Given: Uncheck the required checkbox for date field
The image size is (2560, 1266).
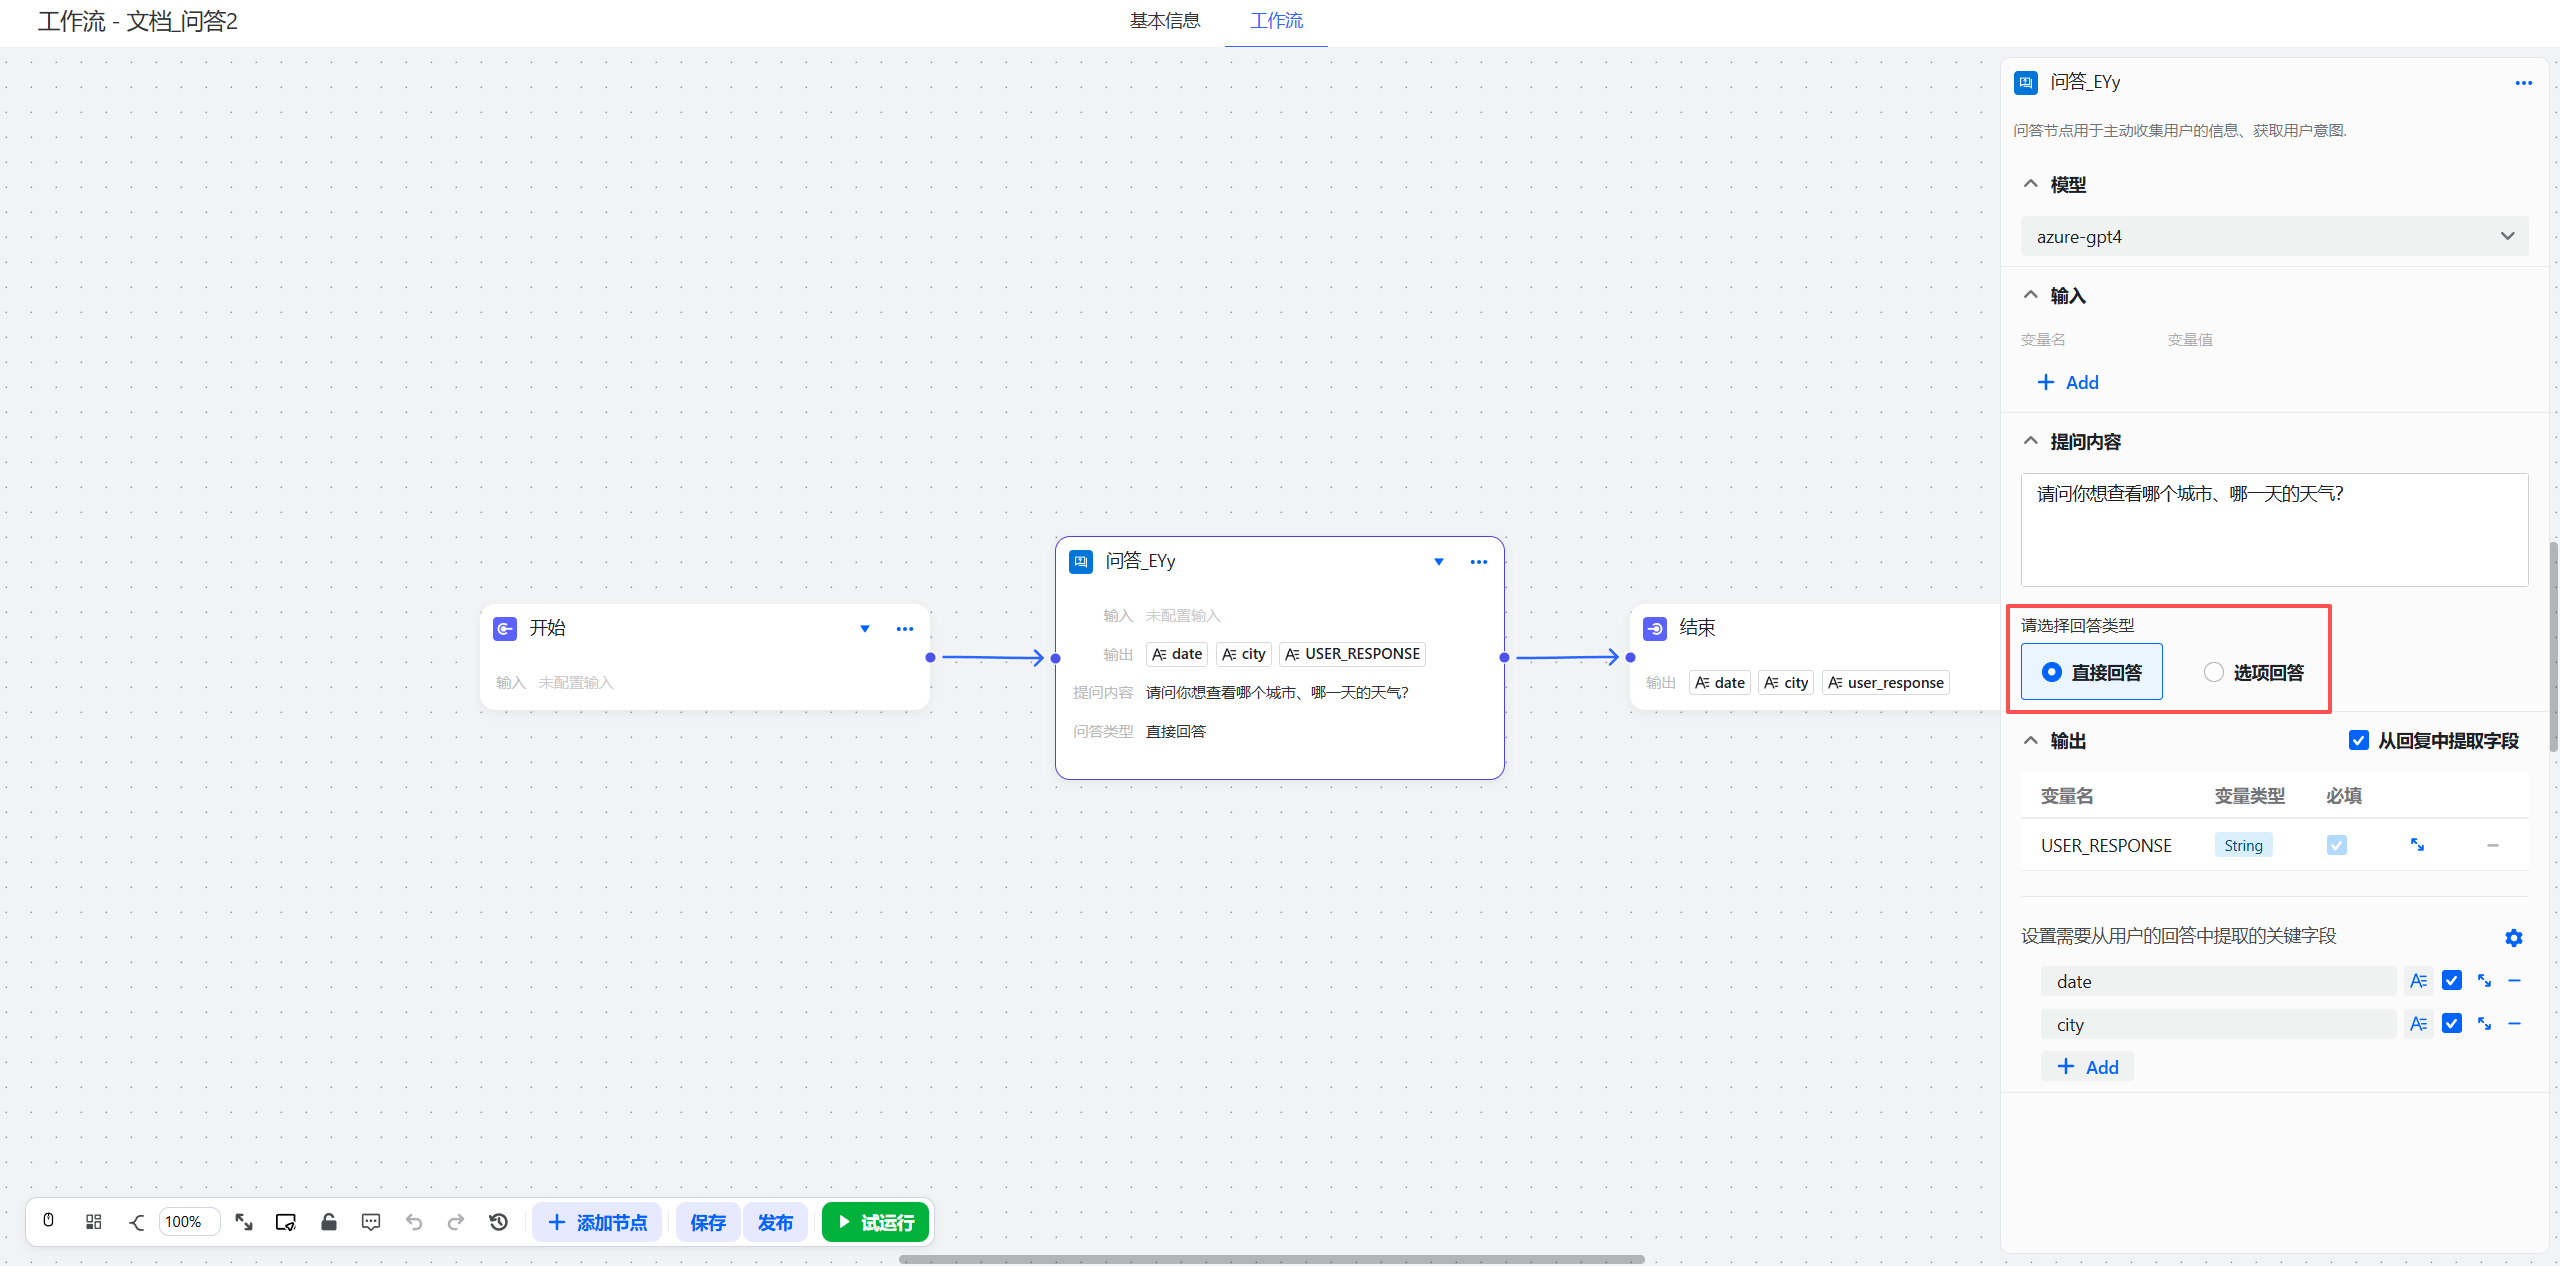Looking at the screenshot, I should click(x=2451, y=980).
